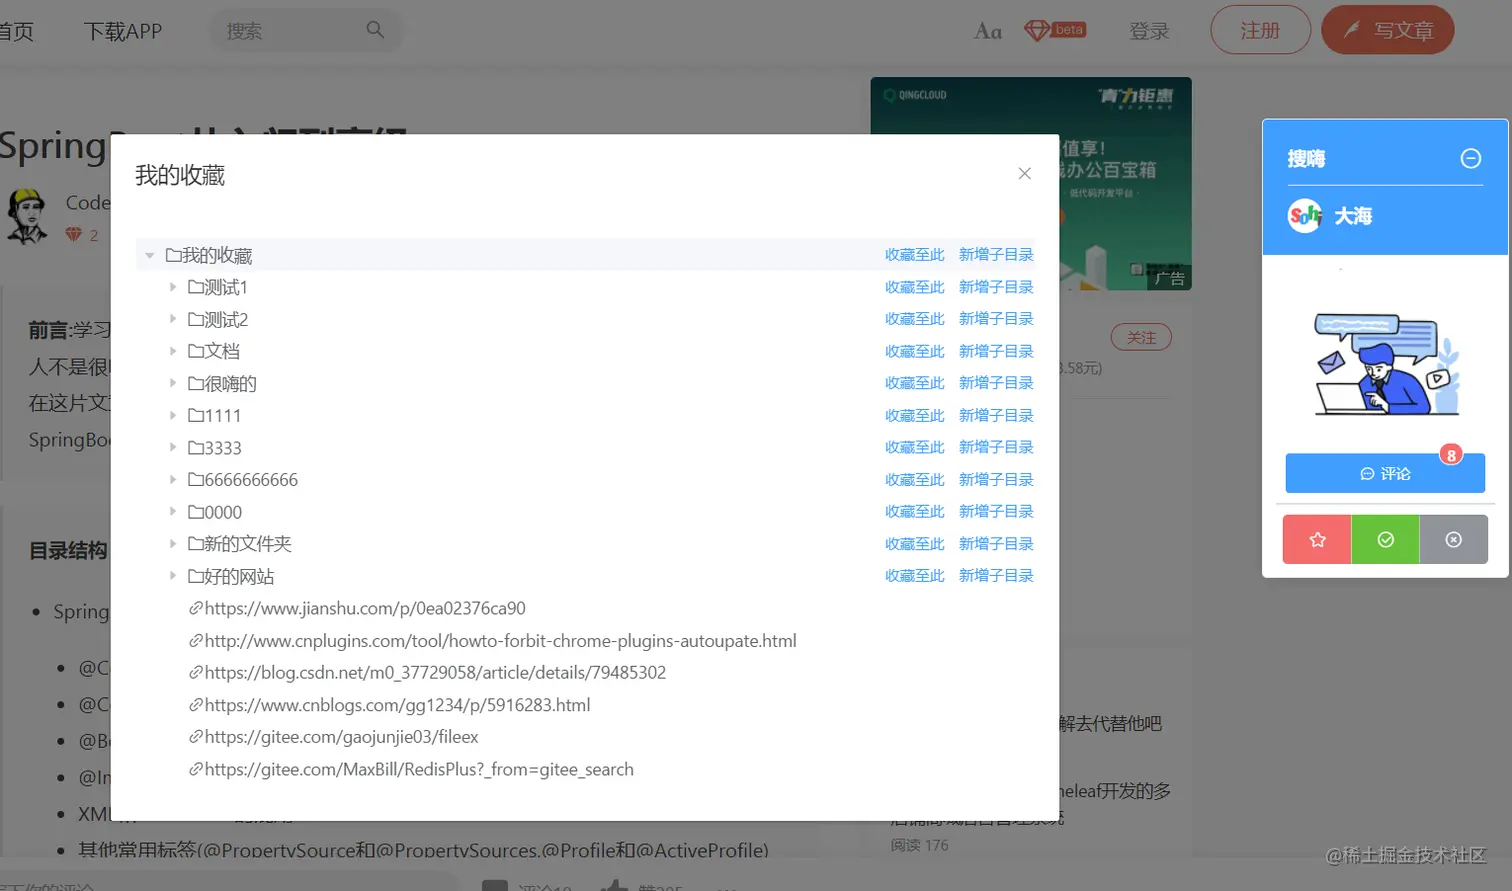1512x891 pixels.
Task: Select the 6666666666 folder
Action: click(x=243, y=480)
